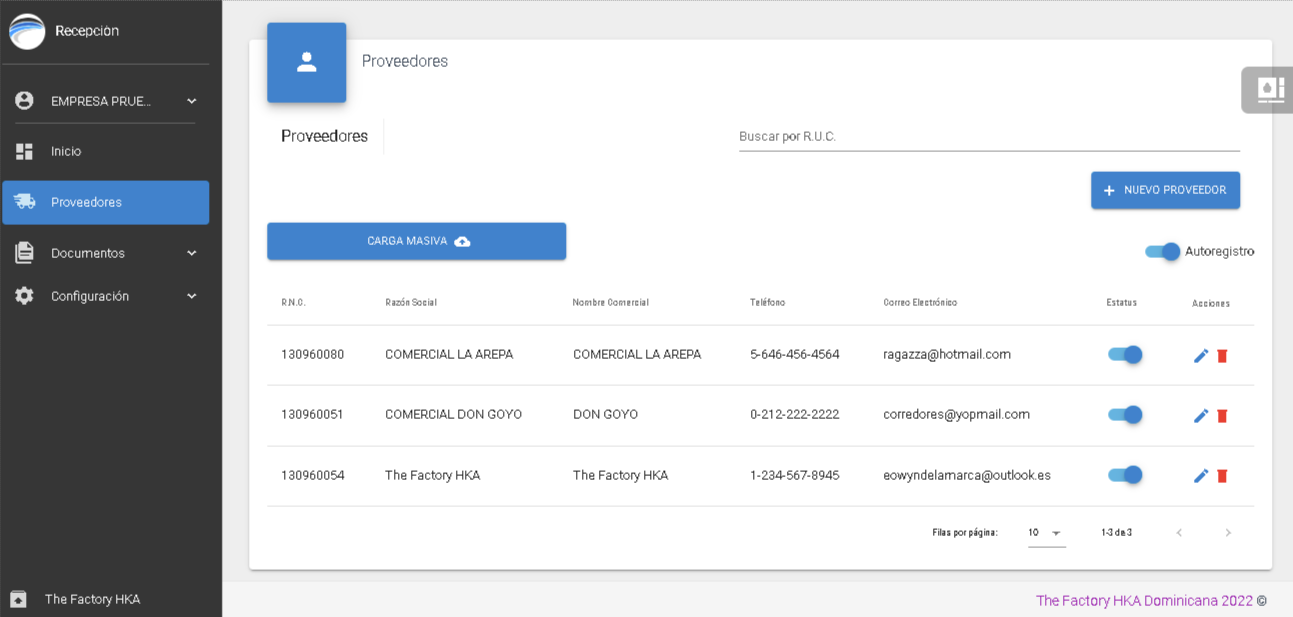Click the NUEVO PROVEEDOR button

coord(1165,190)
